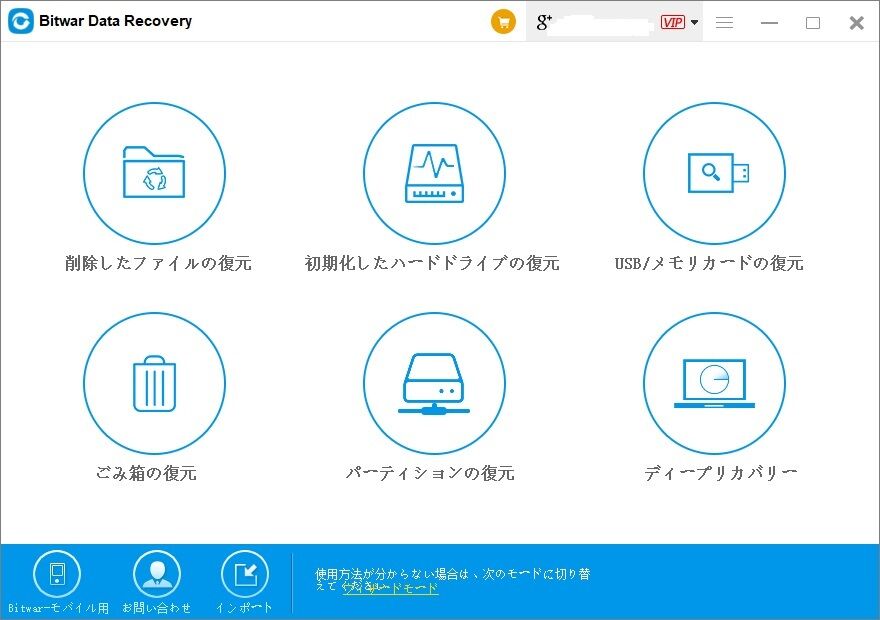Open formatted hard drive recovery
The image size is (880, 620).
point(433,173)
